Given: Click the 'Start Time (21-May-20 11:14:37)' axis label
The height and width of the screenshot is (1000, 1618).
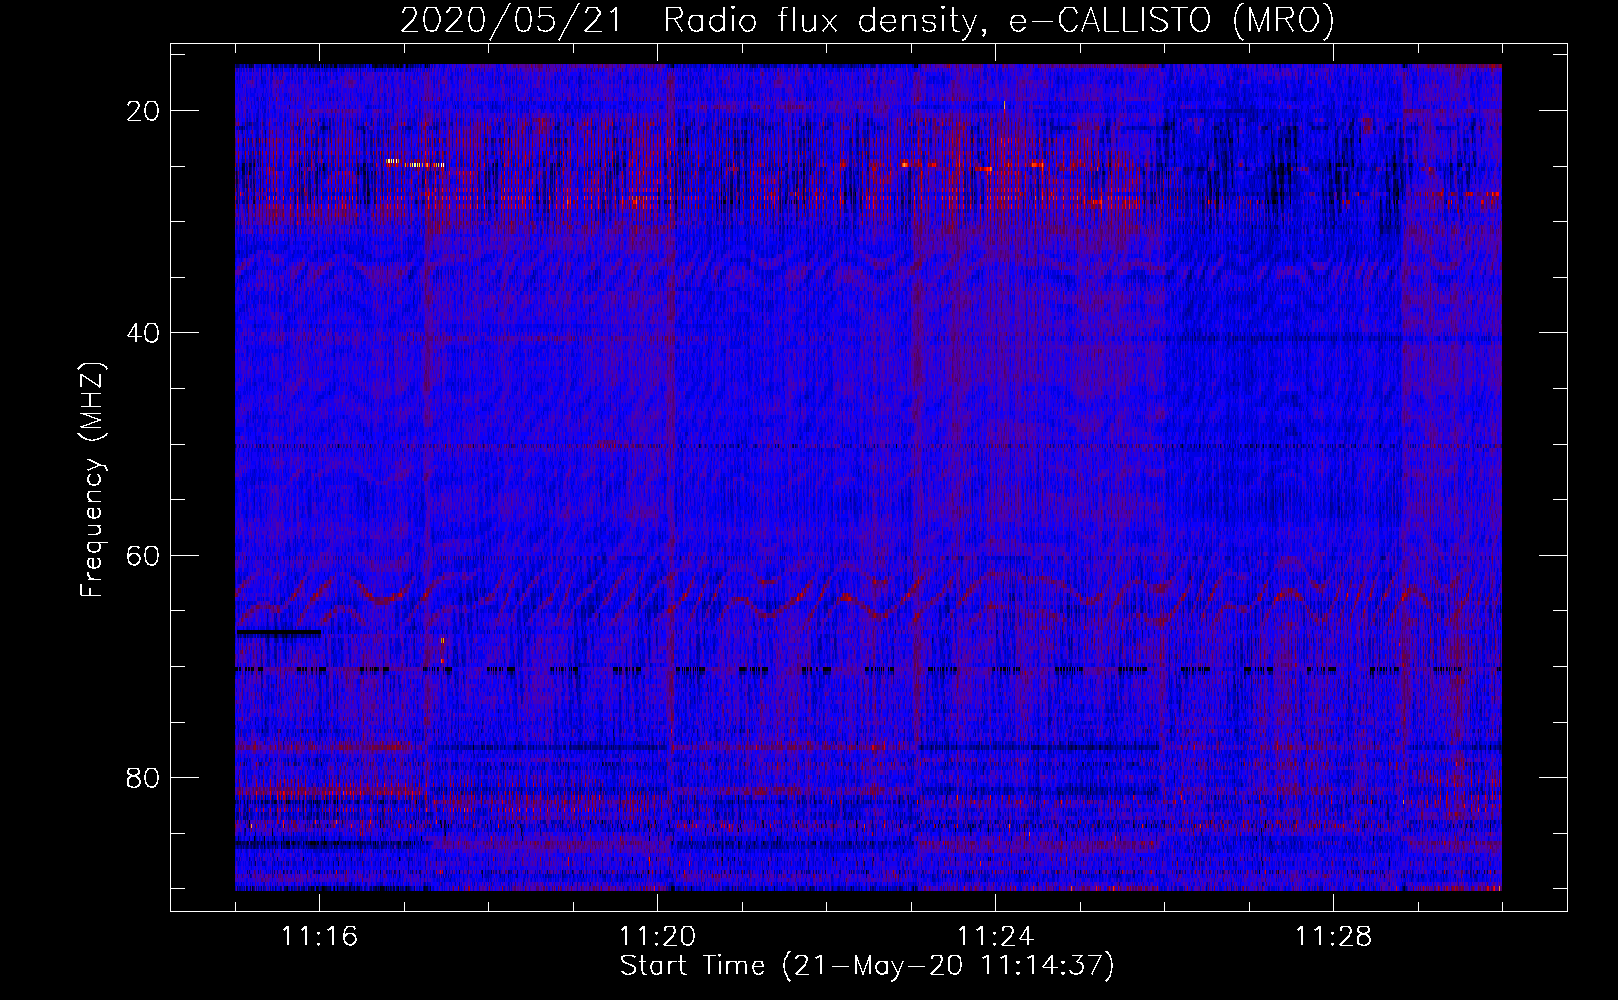Looking at the screenshot, I should pyautogui.click(x=867, y=966).
